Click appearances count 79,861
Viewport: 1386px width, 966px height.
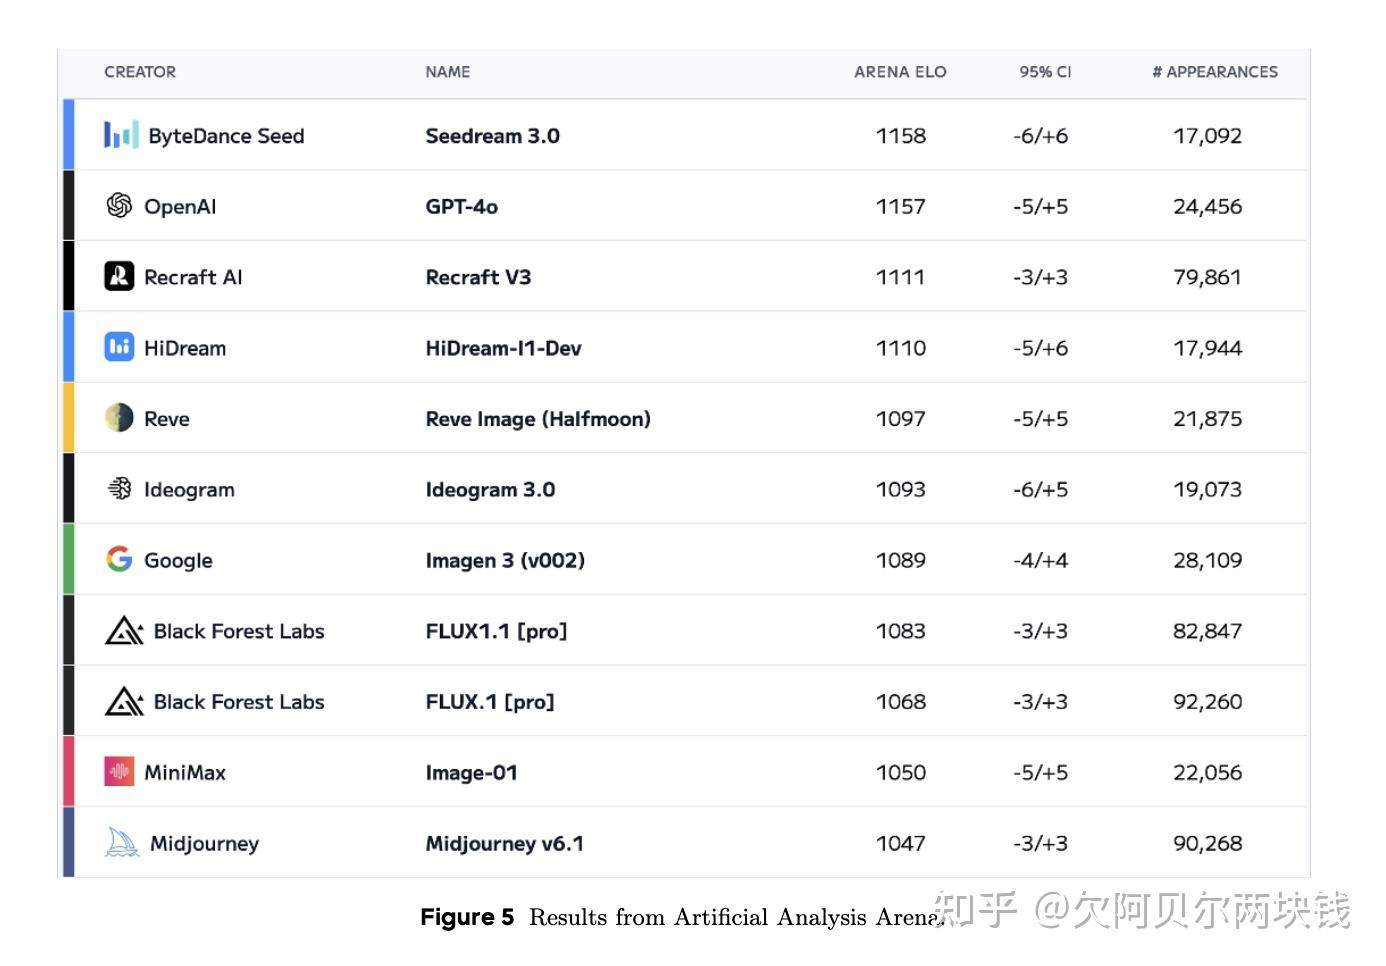[1208, 277]
